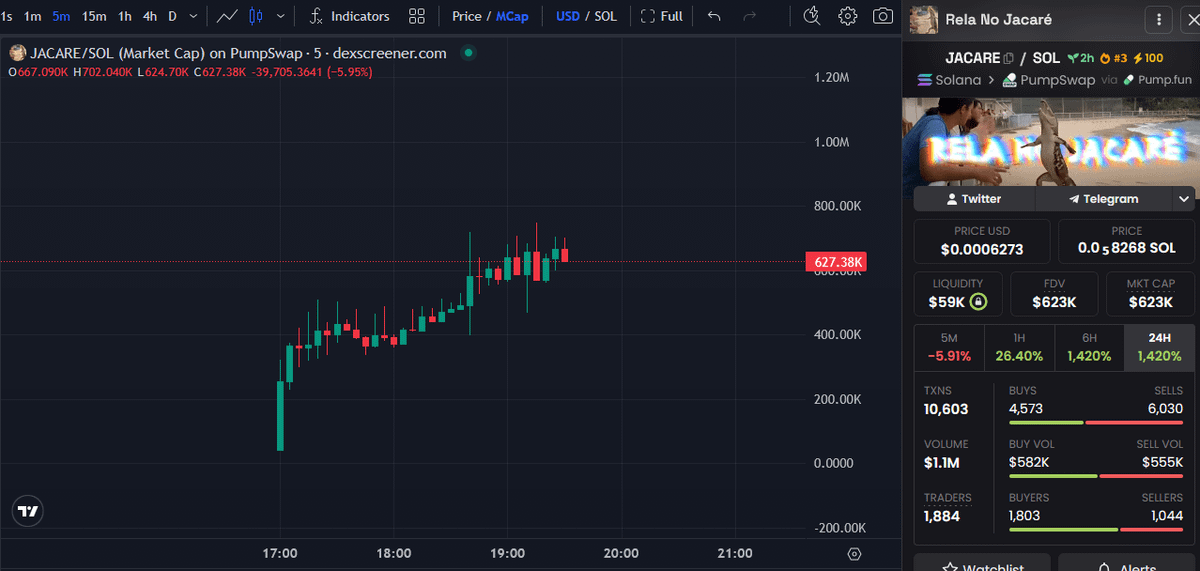Open the chart layout grid icon
The height and width of the screenshot is (571, 1200).
point(417,16)
